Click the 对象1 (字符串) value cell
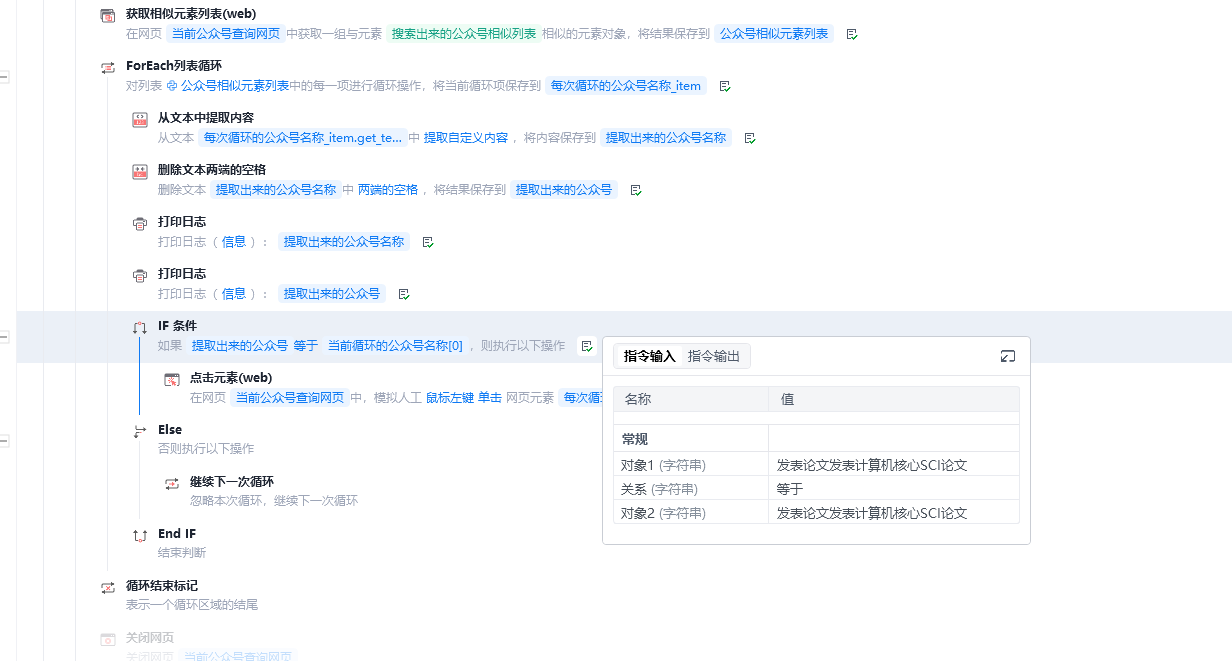 point(894,465)
